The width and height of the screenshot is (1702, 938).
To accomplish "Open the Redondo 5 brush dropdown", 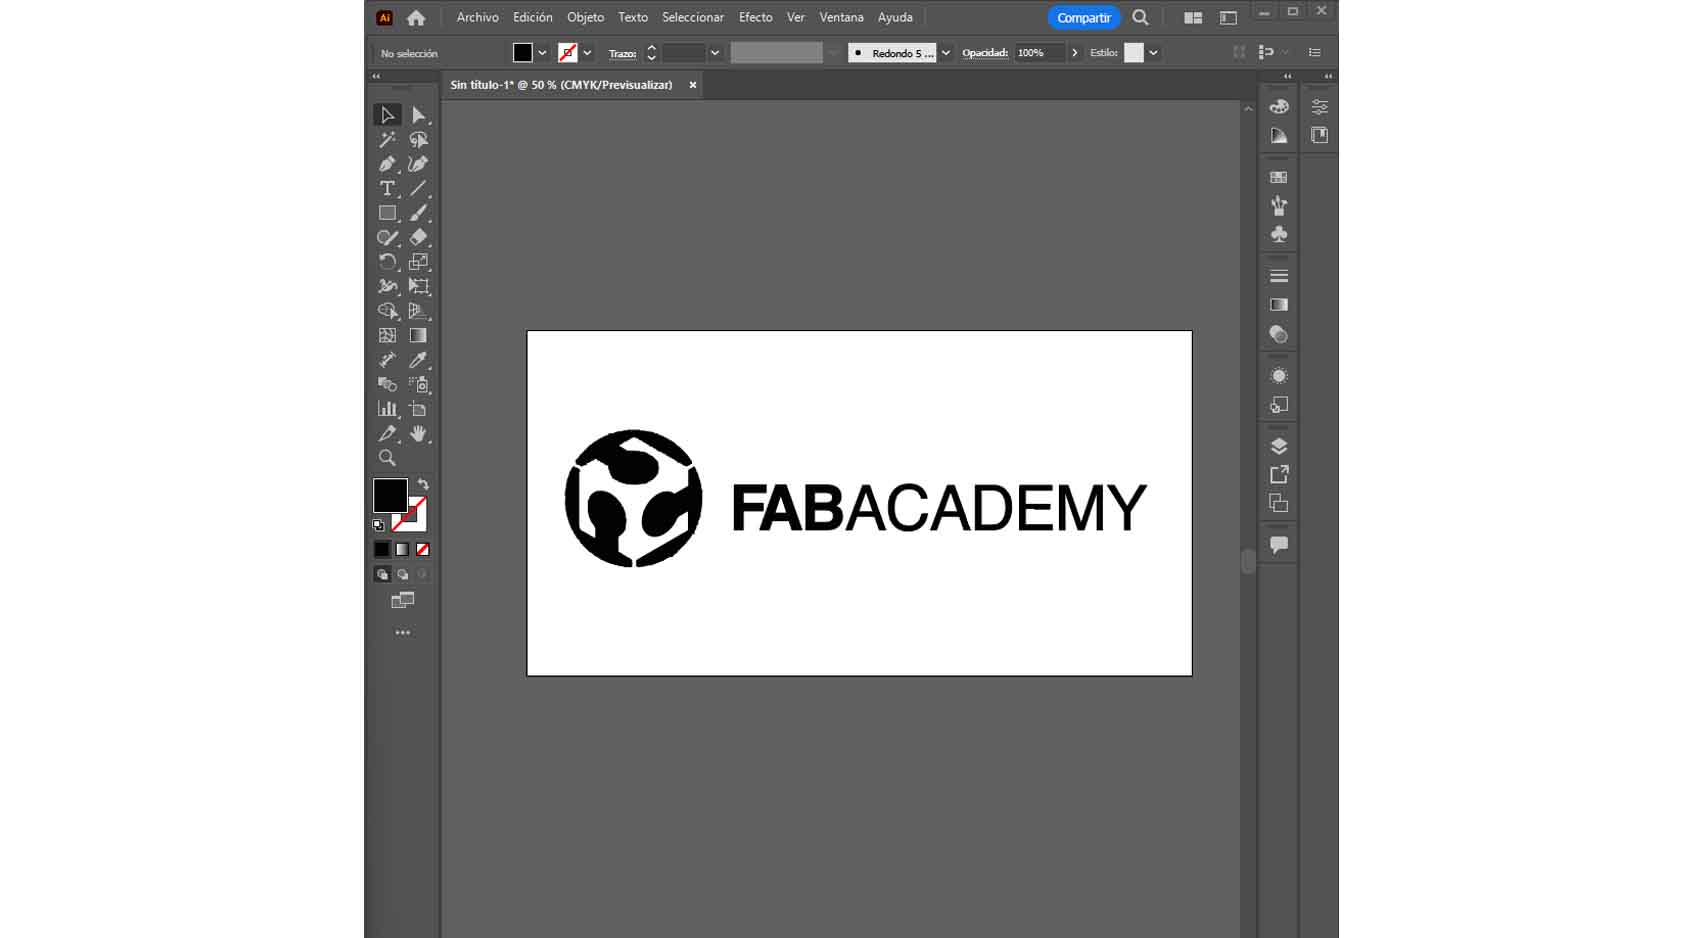I will click(x=946, y=53).
